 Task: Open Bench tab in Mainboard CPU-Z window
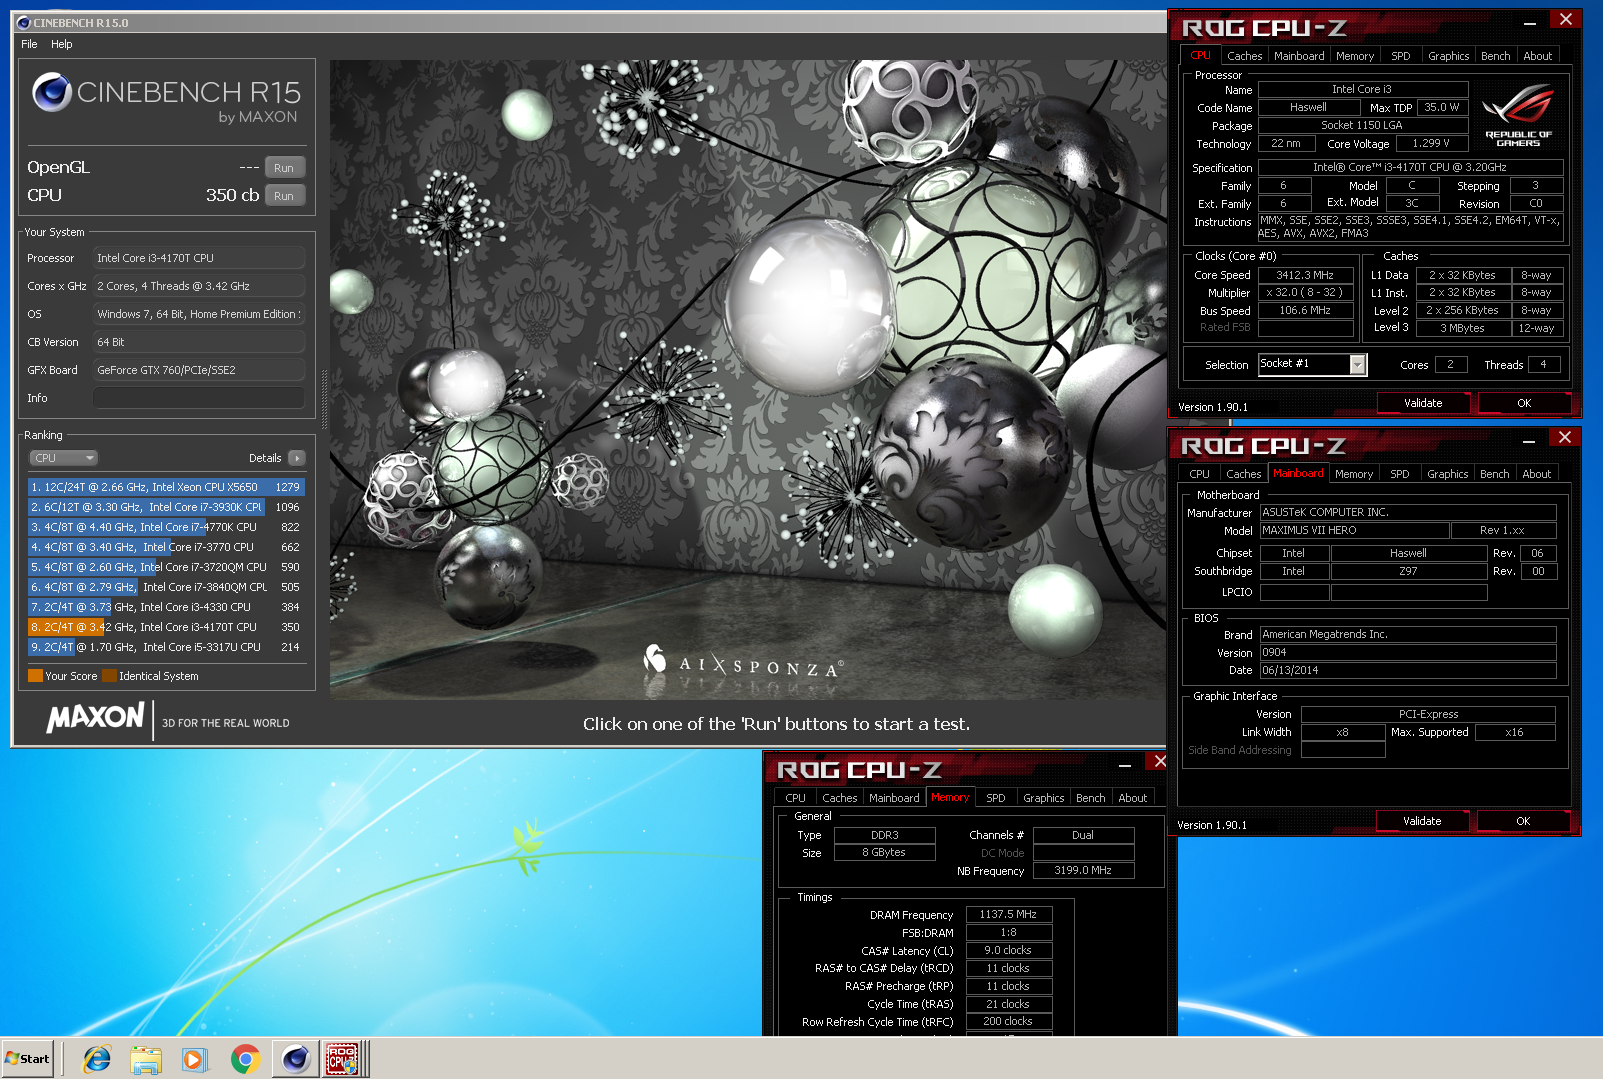click(x=1495, y=474)
